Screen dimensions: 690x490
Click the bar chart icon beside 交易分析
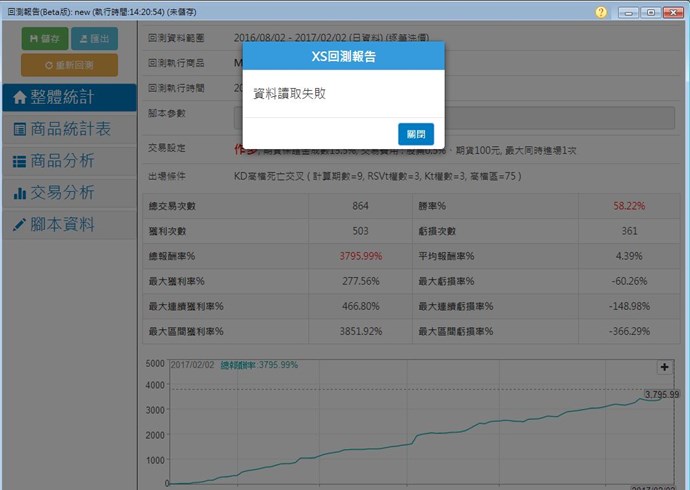coord(19,193)
